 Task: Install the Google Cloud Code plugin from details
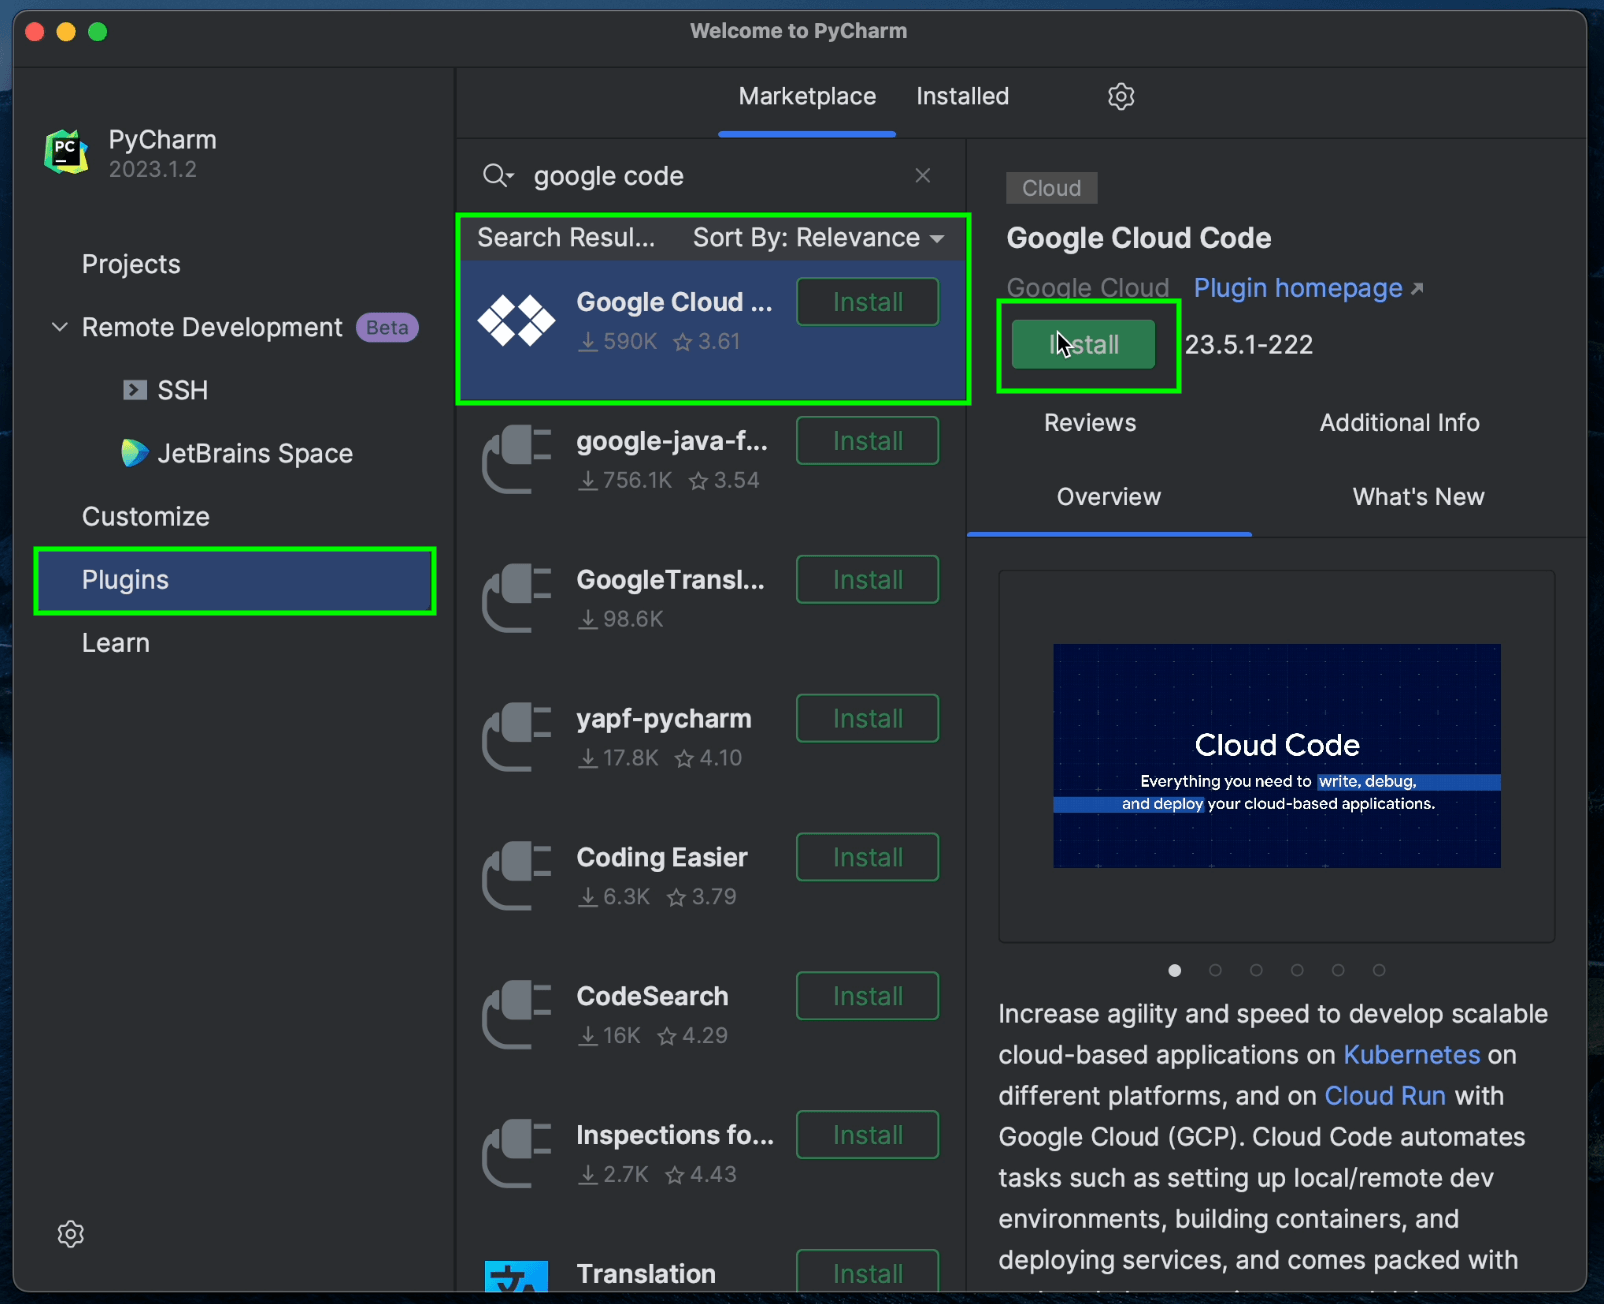pos(1084,345)
